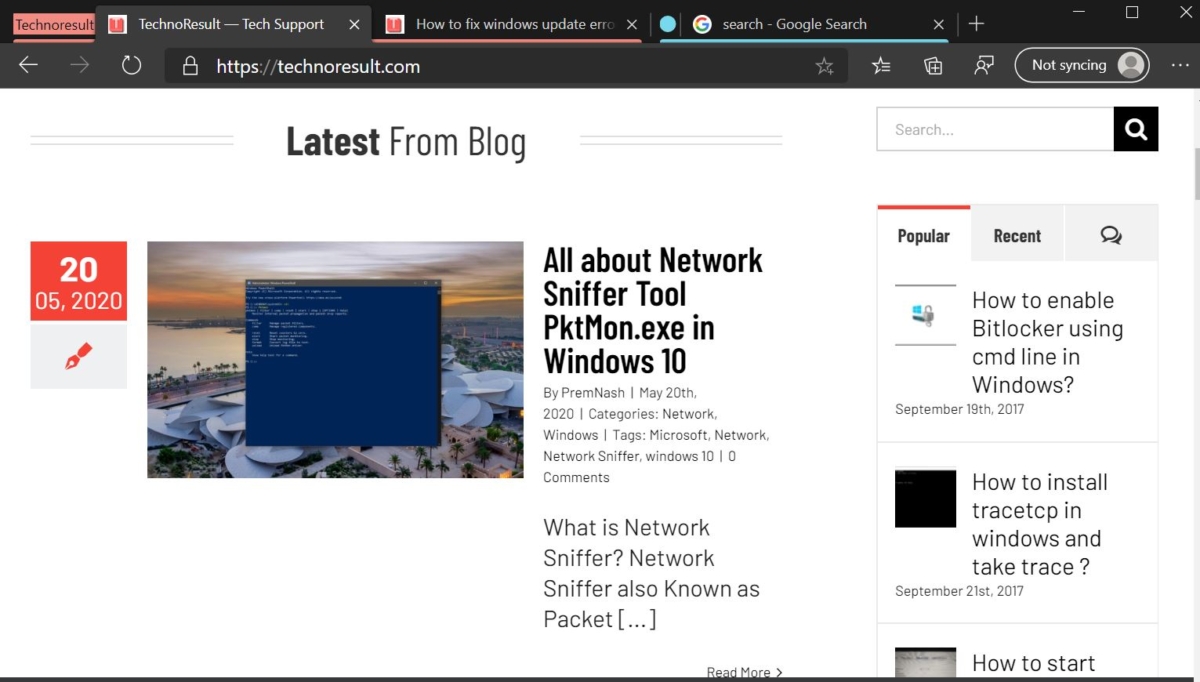Click the Bitlocker article thumbnail
Viewport: 1200px width, 682px height.
[x=925, y=315]
